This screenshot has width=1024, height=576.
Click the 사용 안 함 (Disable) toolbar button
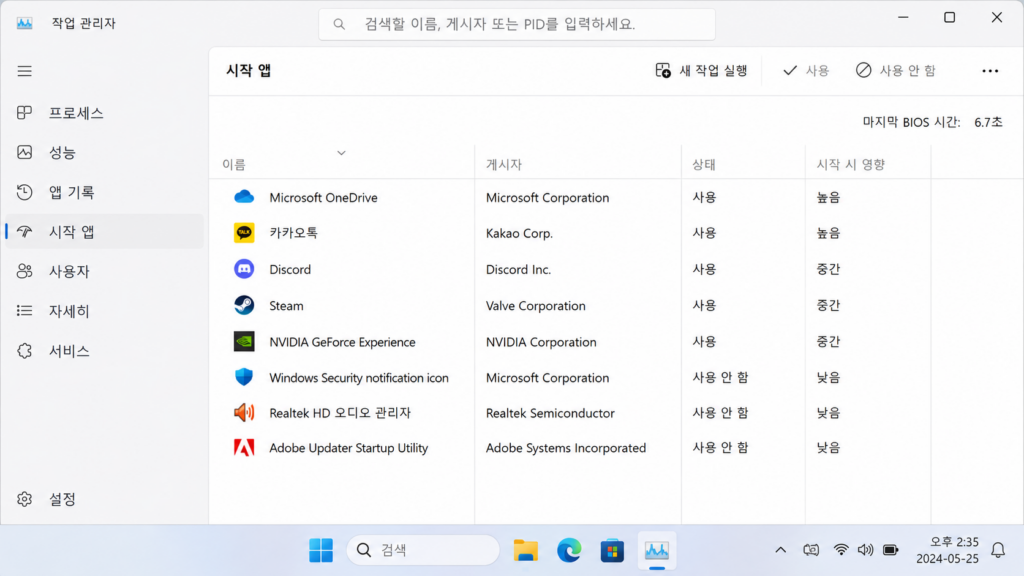coord(895,71)
